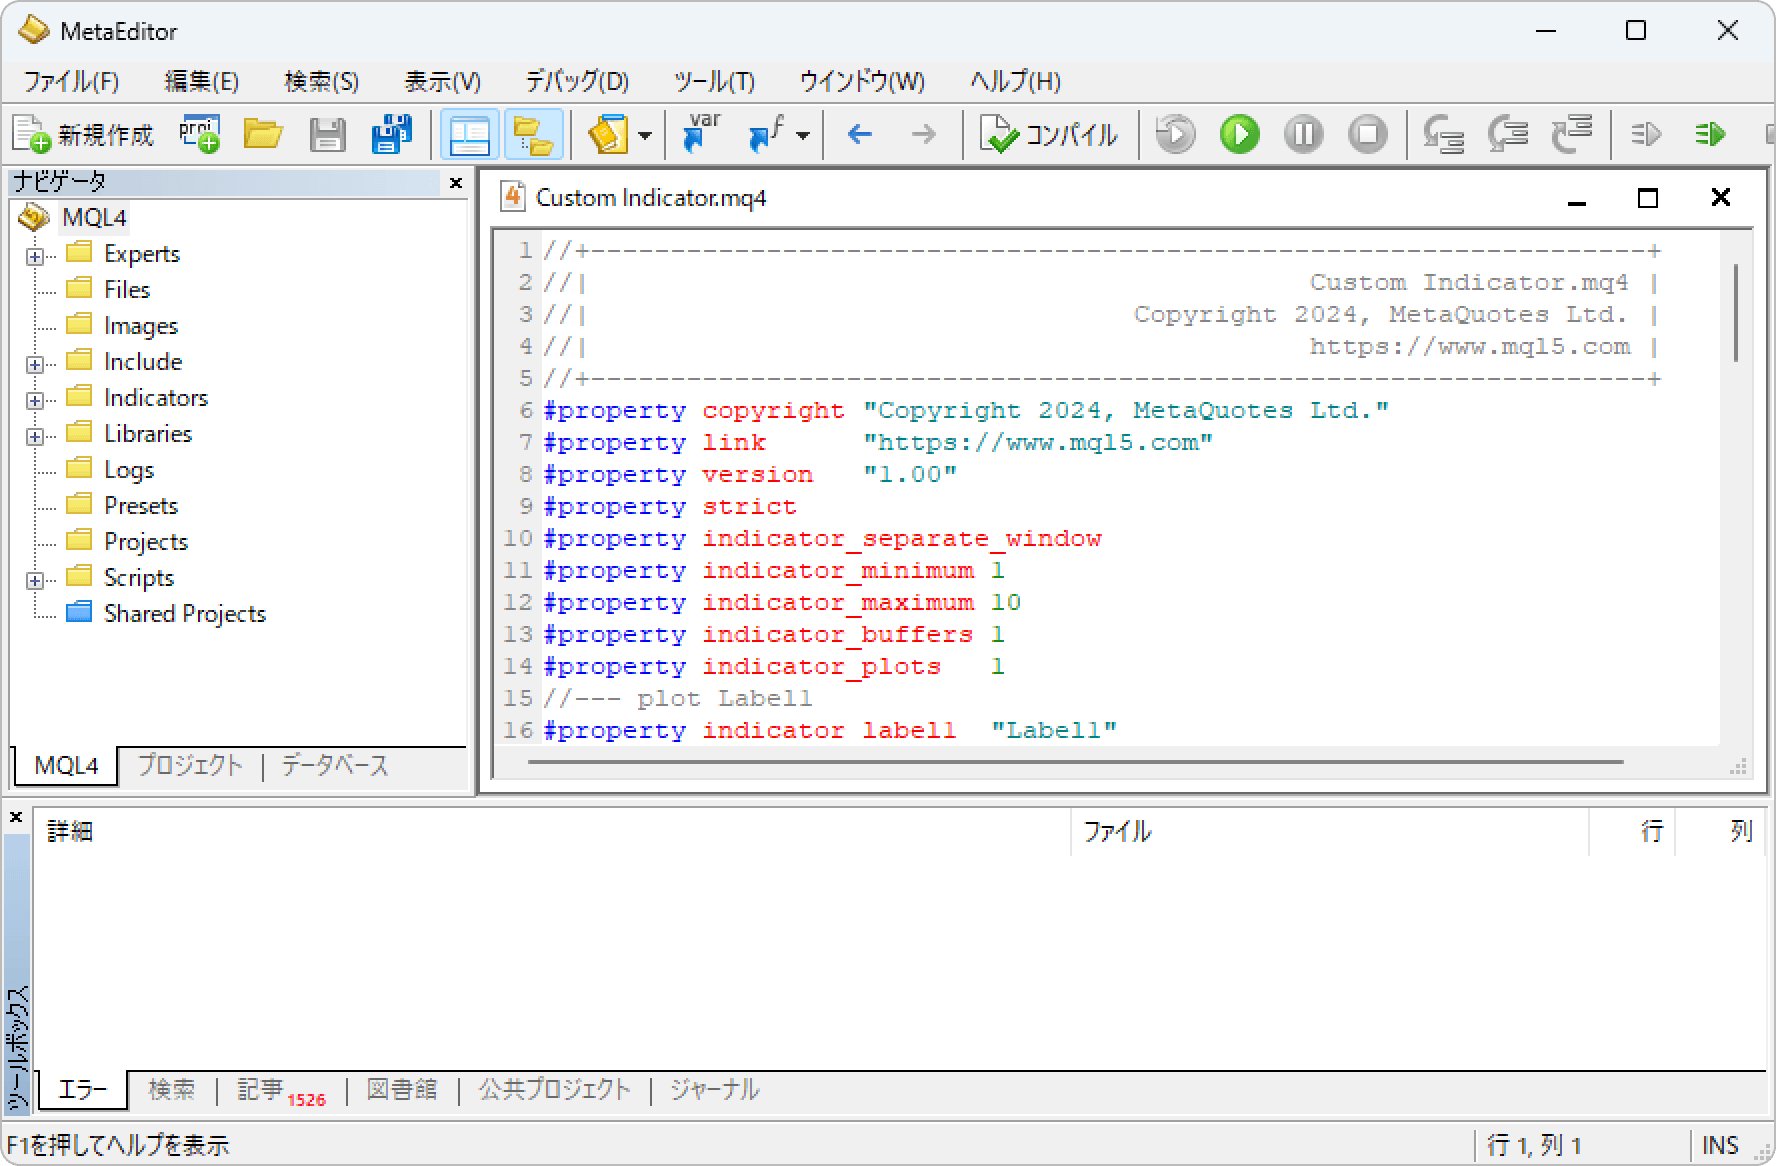Click the Compile (コンパイル) button

click(x=1049, y=135)
